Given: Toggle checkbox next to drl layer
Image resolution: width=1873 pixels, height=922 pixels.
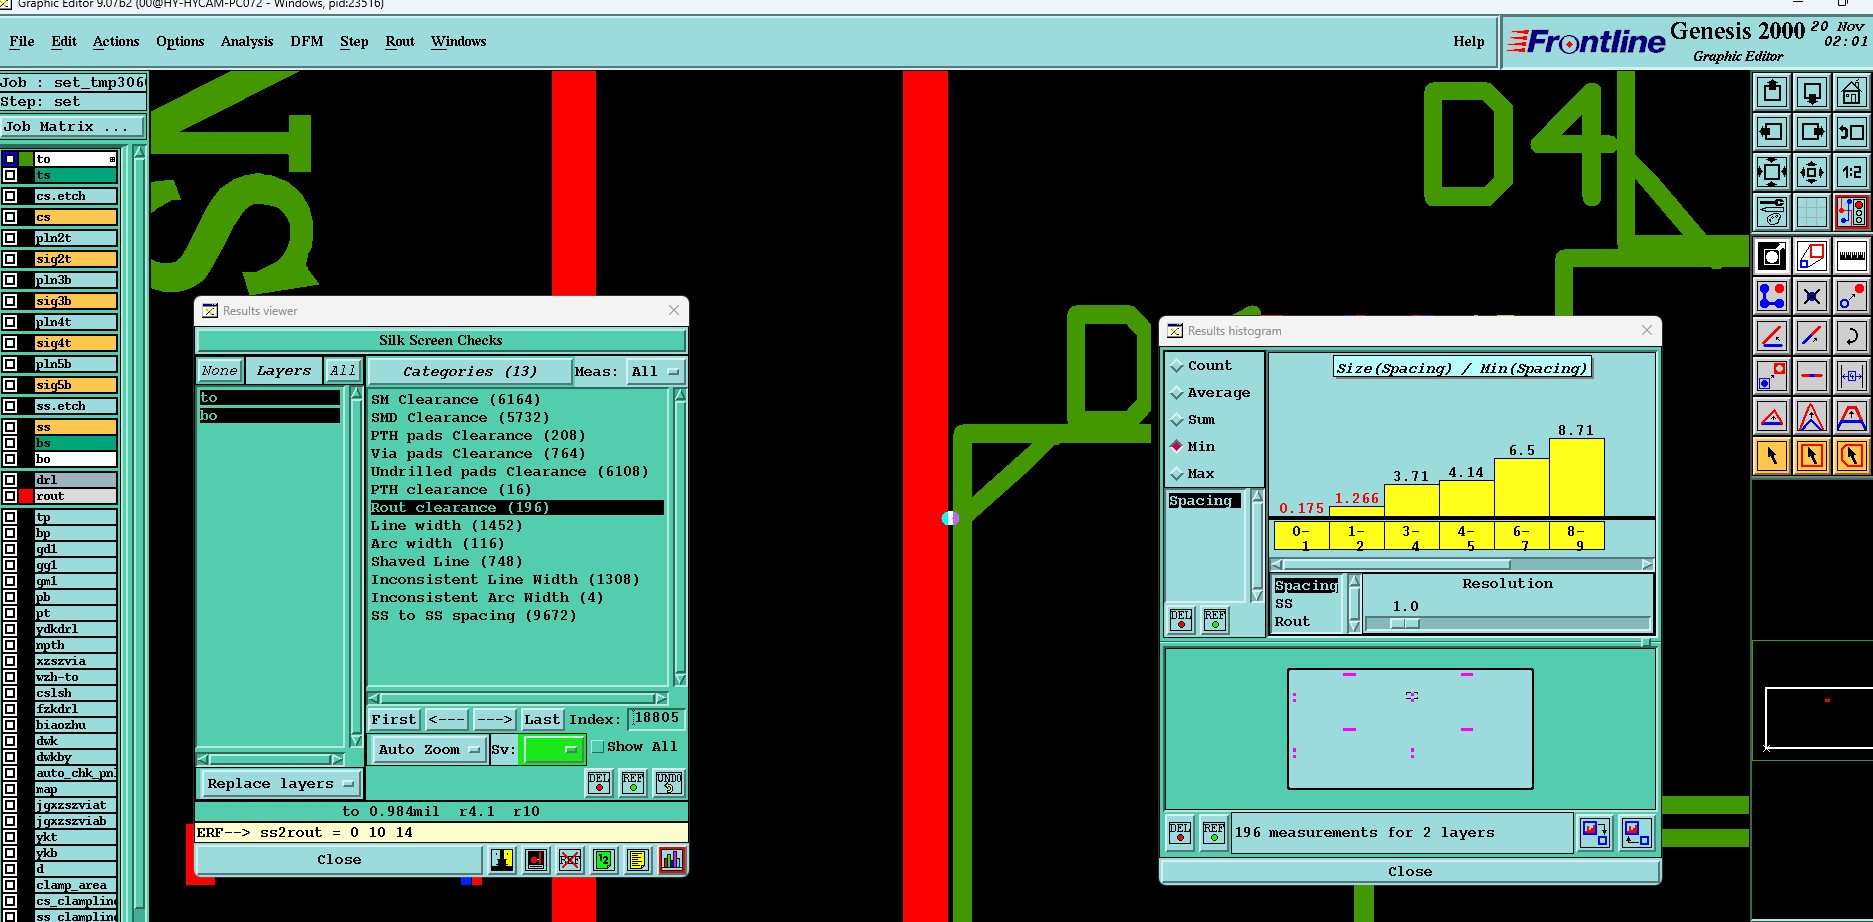Looking at the screenshot, I should [x=10, y=480].
